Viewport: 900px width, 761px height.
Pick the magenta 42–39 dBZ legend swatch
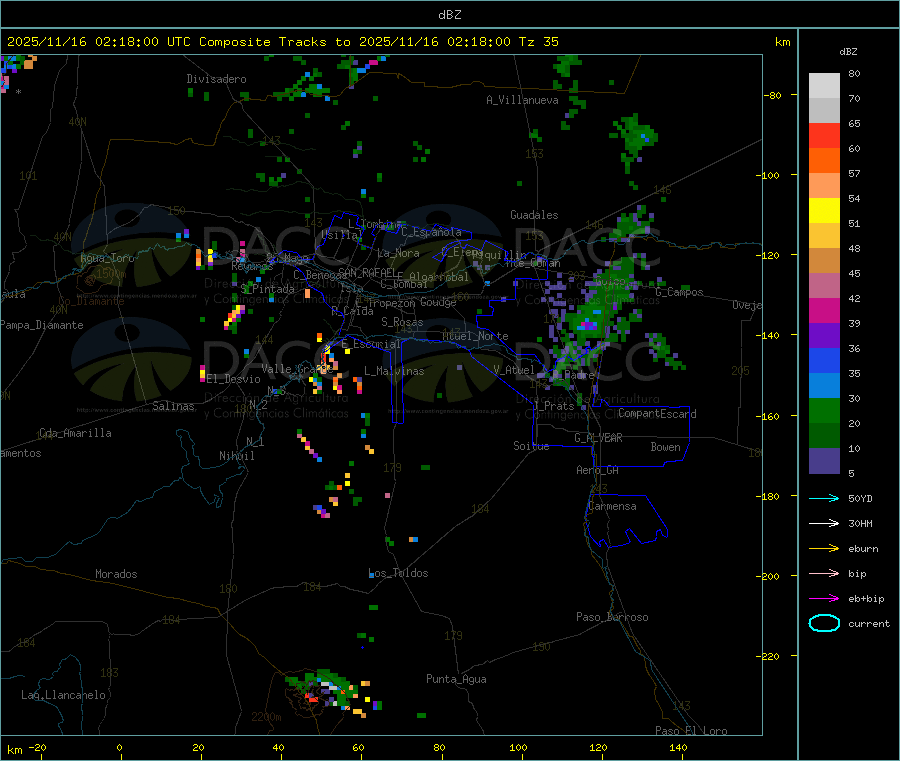pyautogui.click(x=824, y=310)
